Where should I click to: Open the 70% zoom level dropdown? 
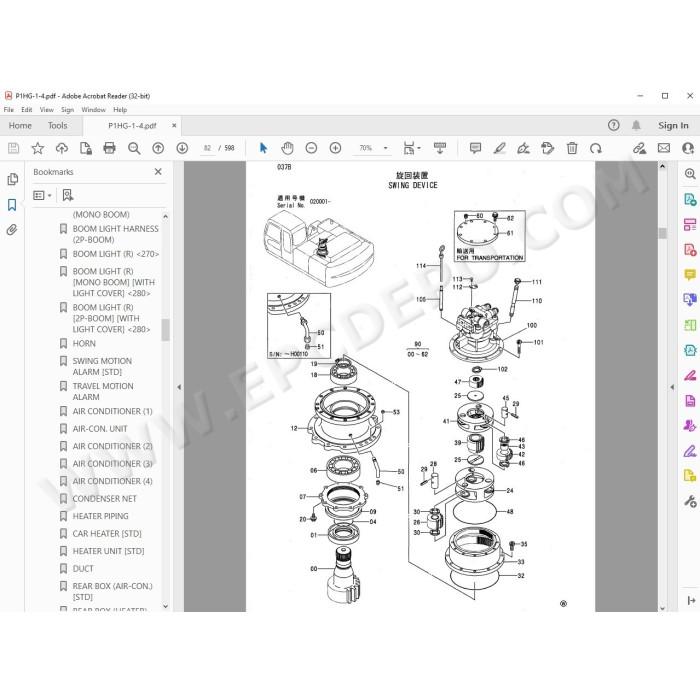[386, 148]
